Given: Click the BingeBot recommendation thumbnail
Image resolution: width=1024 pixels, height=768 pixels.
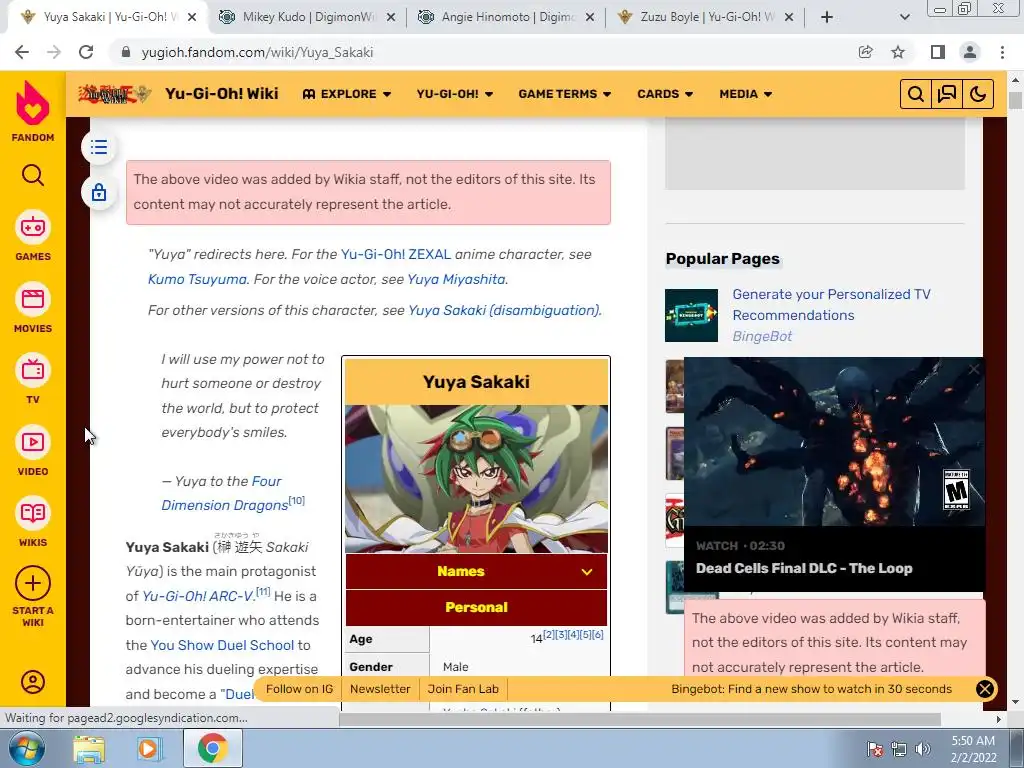Looking at the screenshot, I should click(691, 315).
